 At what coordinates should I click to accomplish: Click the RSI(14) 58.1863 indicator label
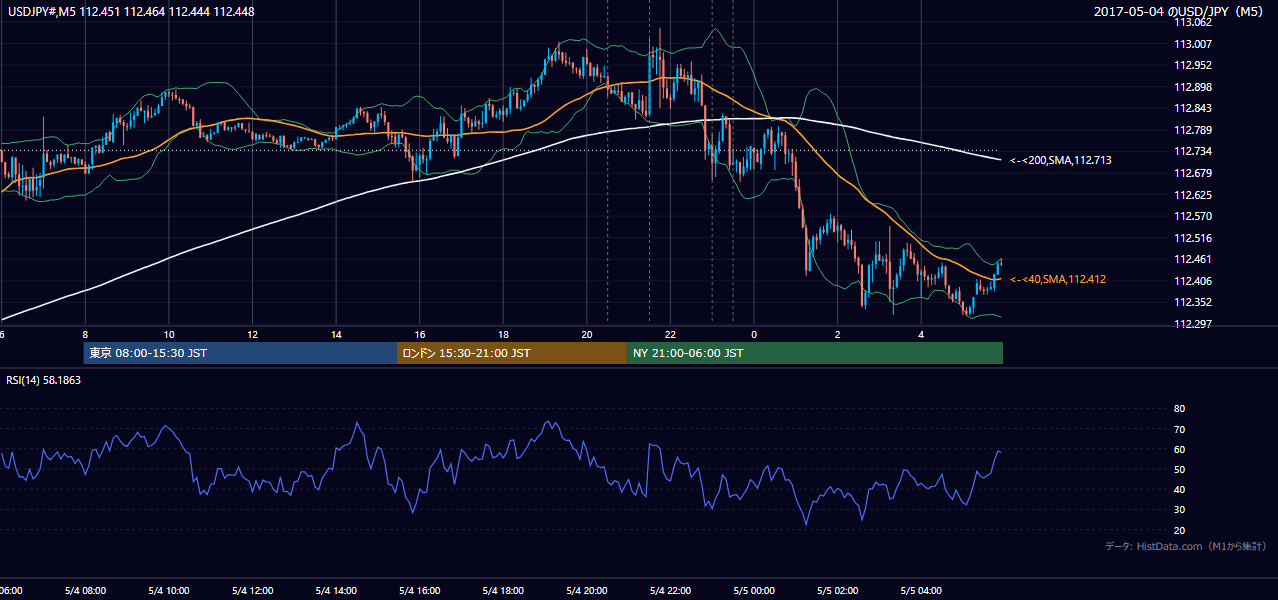point(43,380)
